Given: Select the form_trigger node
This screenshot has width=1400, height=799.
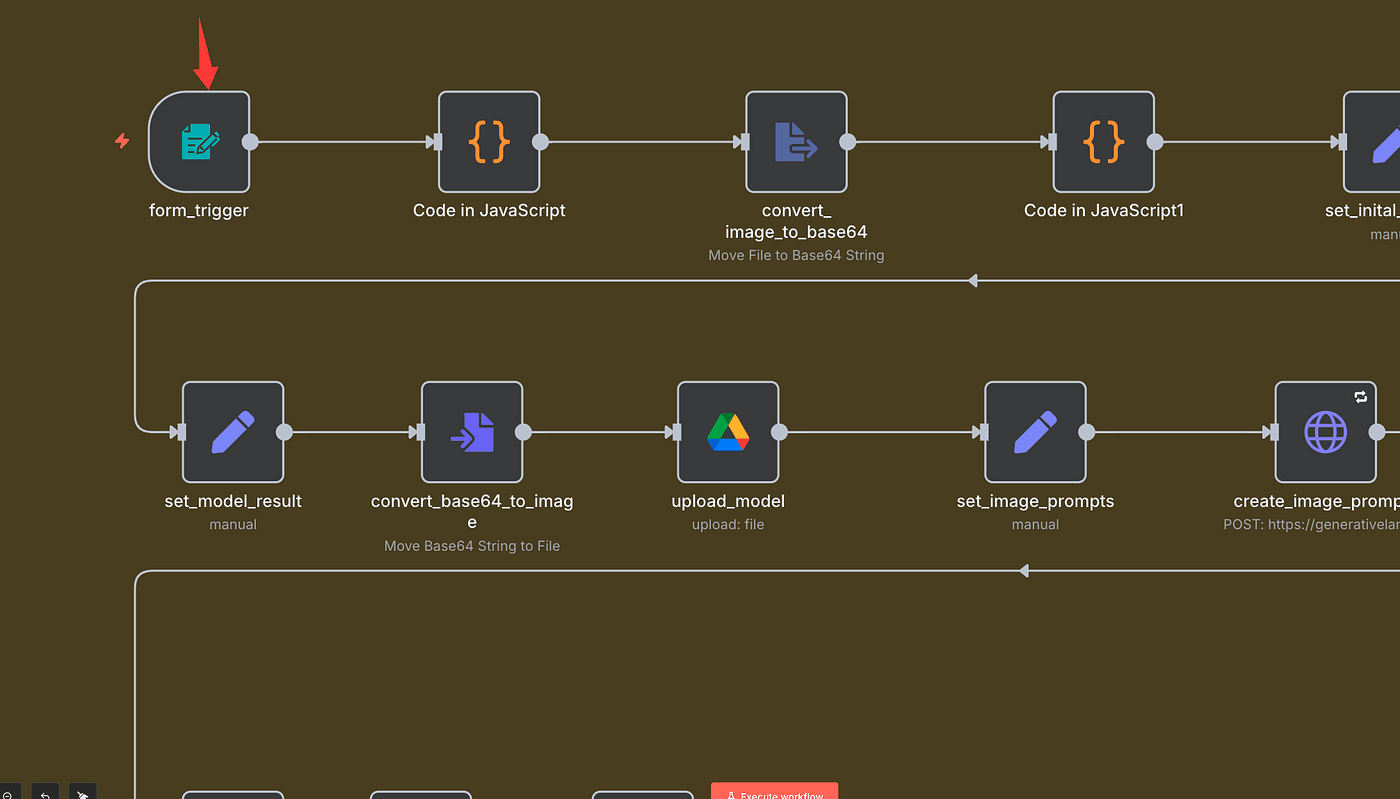Looking at the screenshot, I should [x=199, y=142].
